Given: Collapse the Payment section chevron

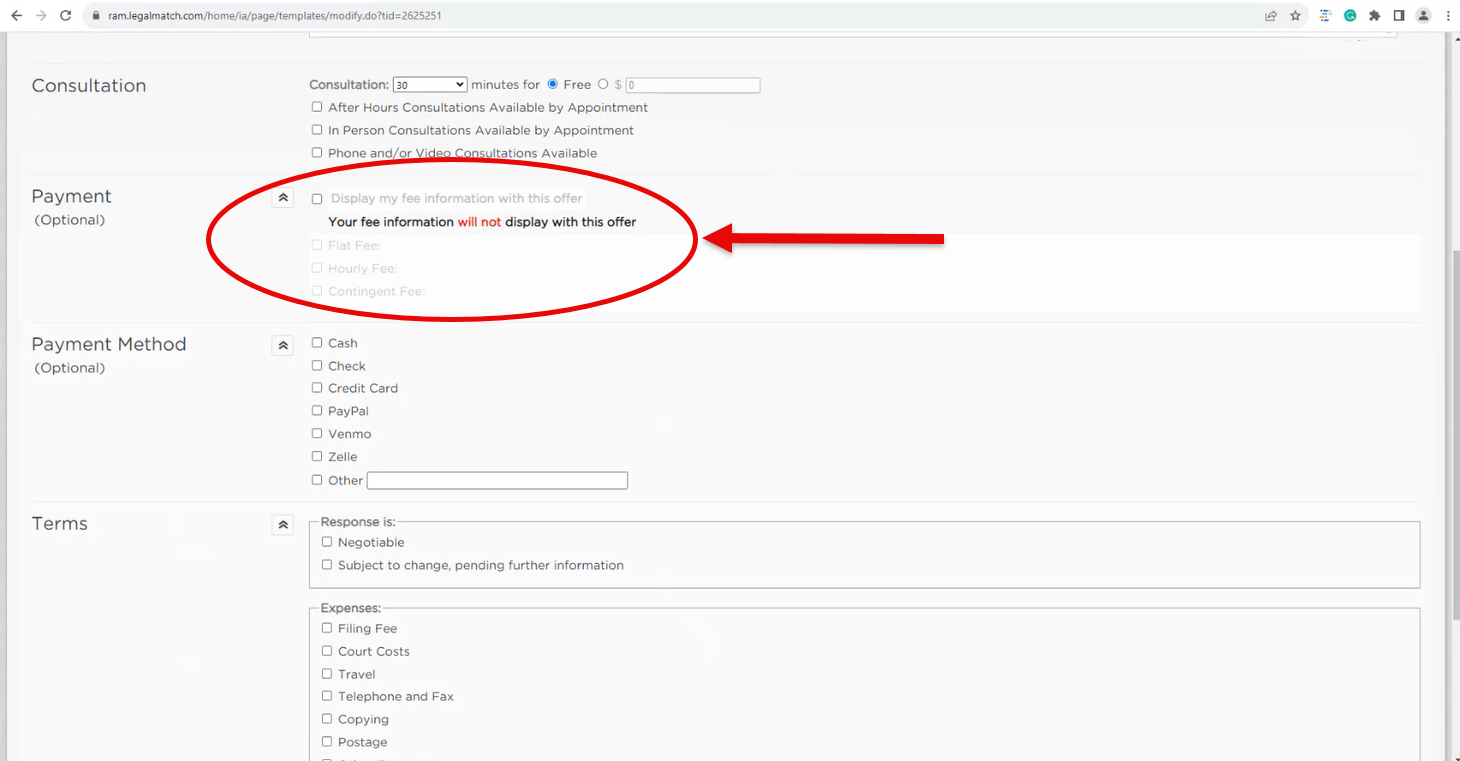Looking at the screenshot, I should point(283,198).
